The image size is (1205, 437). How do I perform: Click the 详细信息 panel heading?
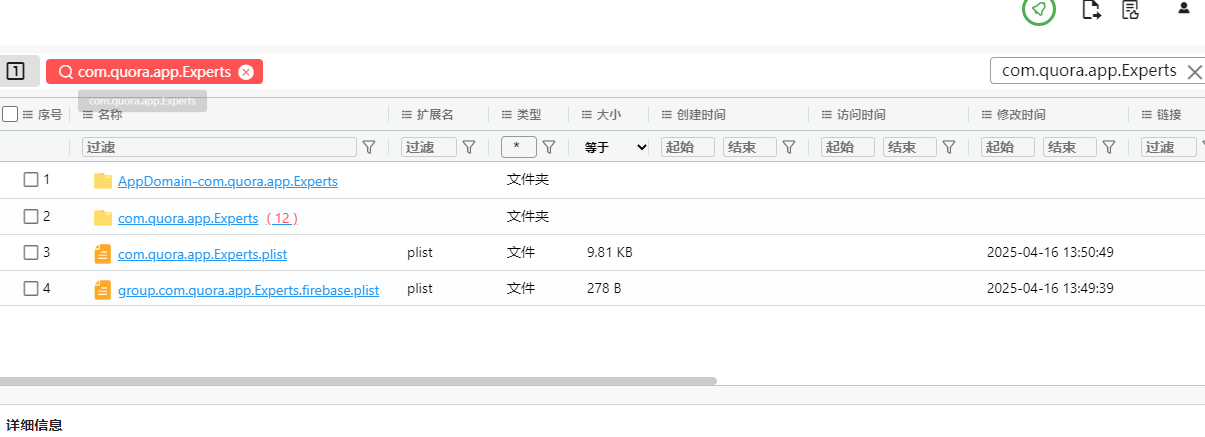pos(34,425)
